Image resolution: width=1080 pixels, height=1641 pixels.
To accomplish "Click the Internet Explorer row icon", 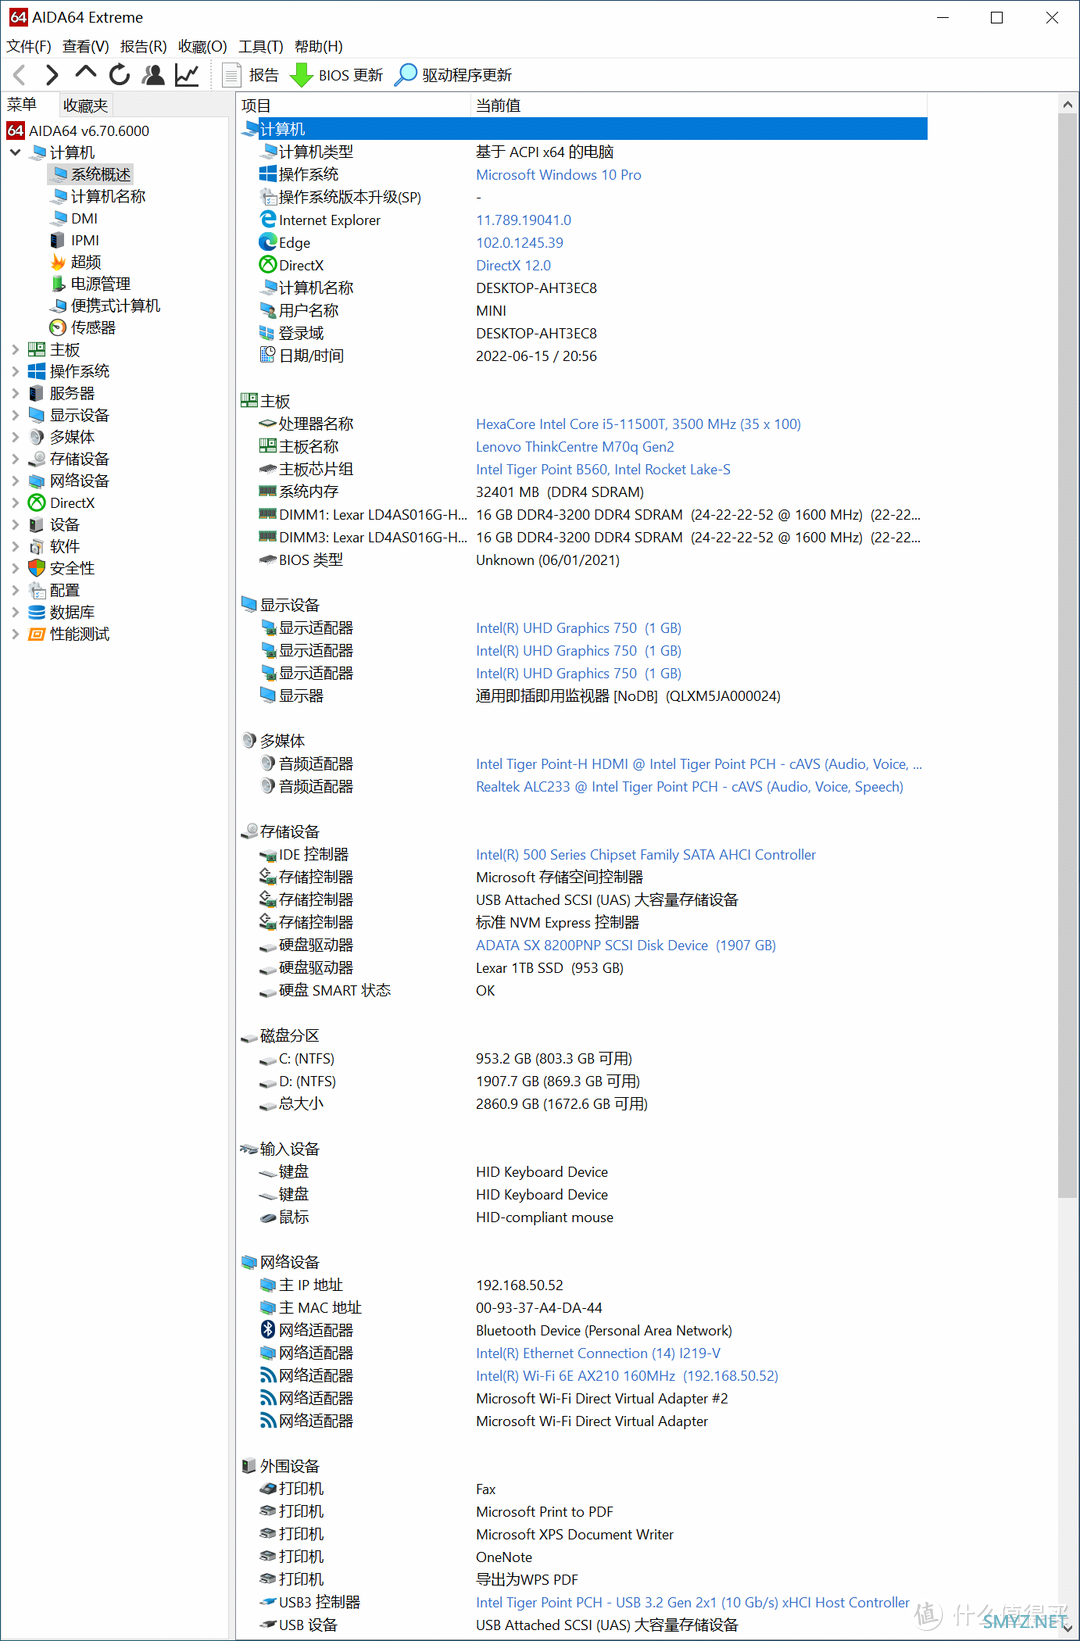I will pyautogui.click(x=268, y=219).
